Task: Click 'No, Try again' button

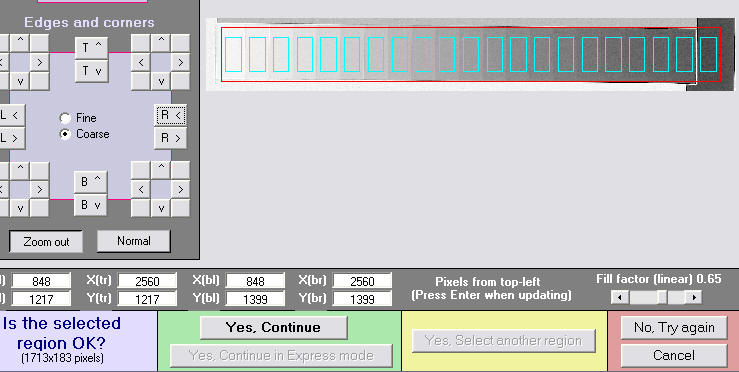Action: pos(674,328)
